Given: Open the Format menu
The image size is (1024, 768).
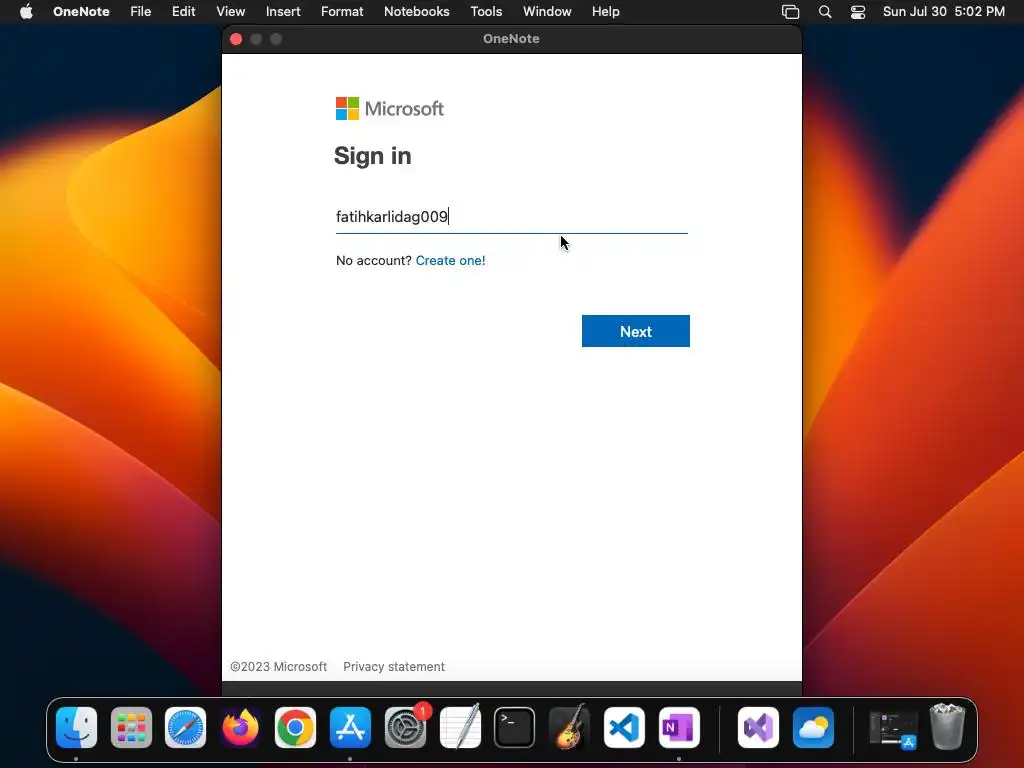Looking at the screenshot, I should coord(342,11).
